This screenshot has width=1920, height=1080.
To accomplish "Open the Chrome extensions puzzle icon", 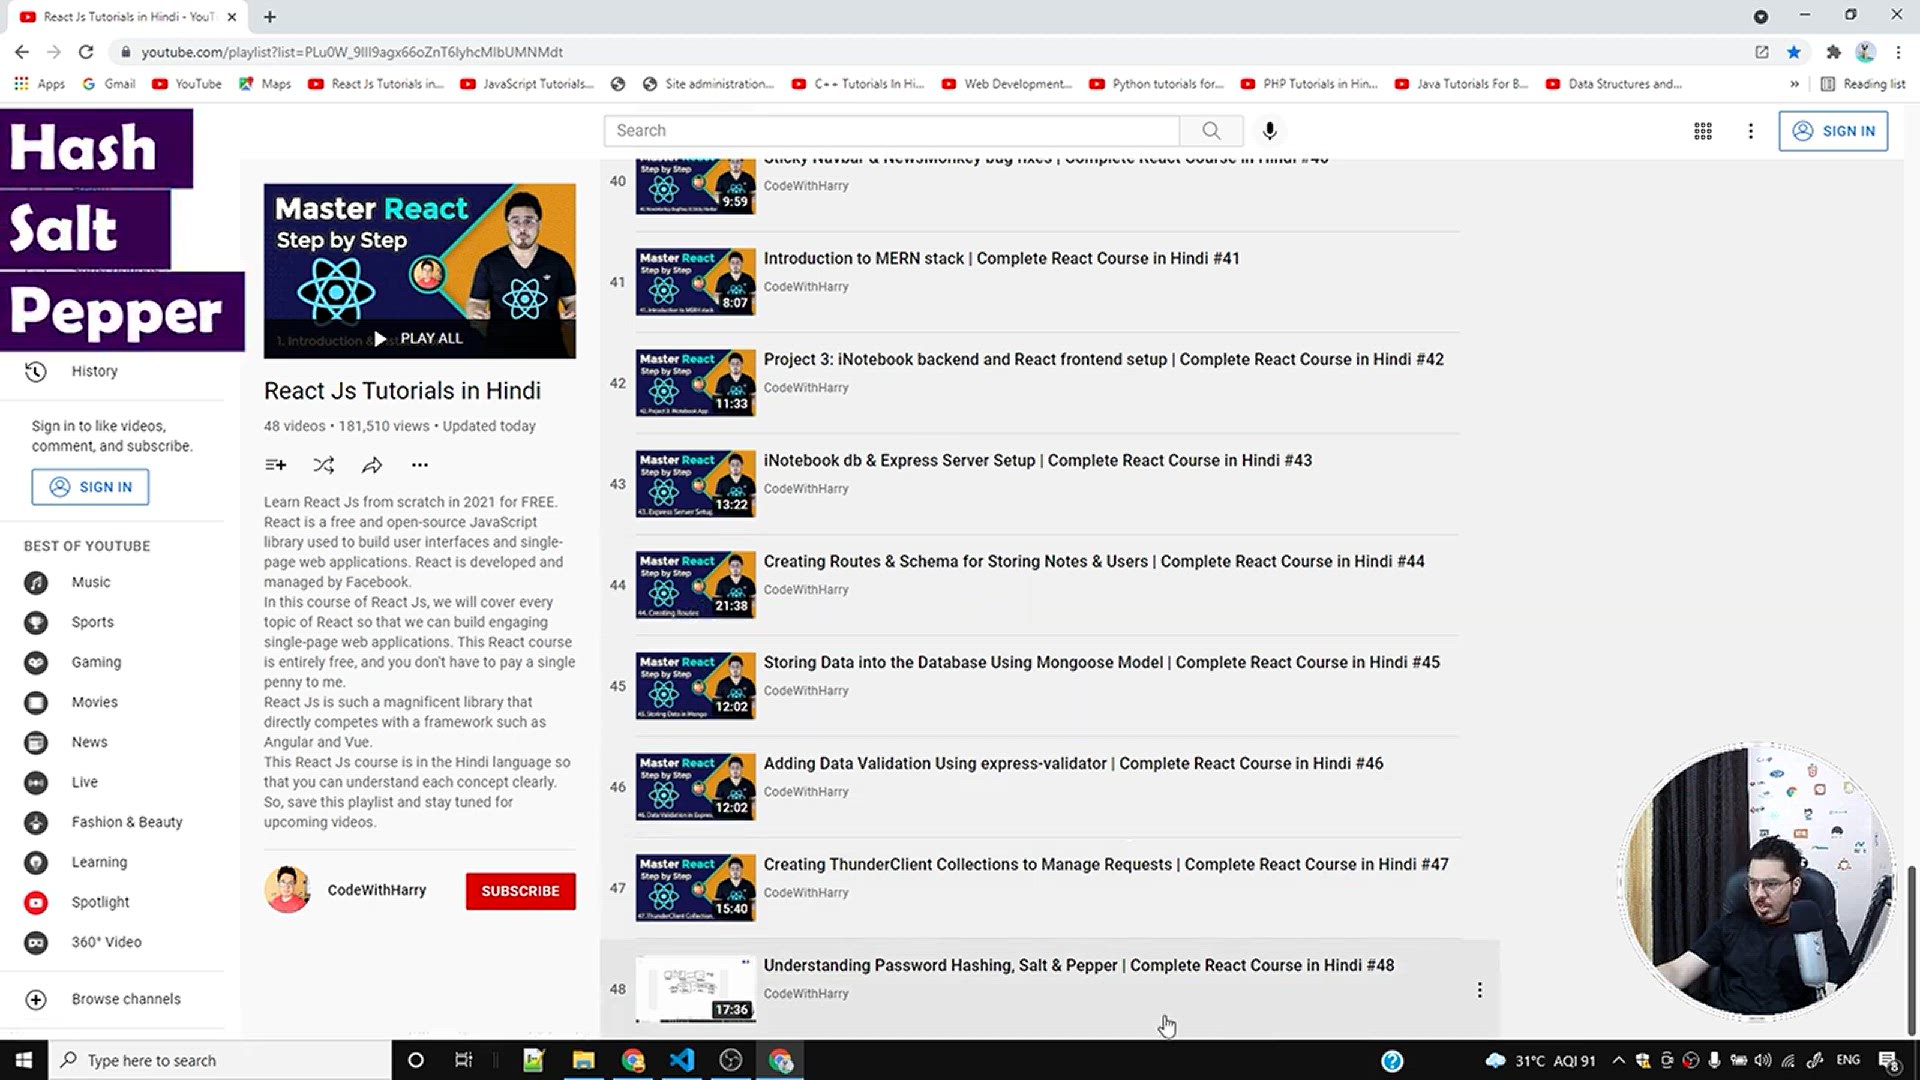I will tap(1833, 52).
